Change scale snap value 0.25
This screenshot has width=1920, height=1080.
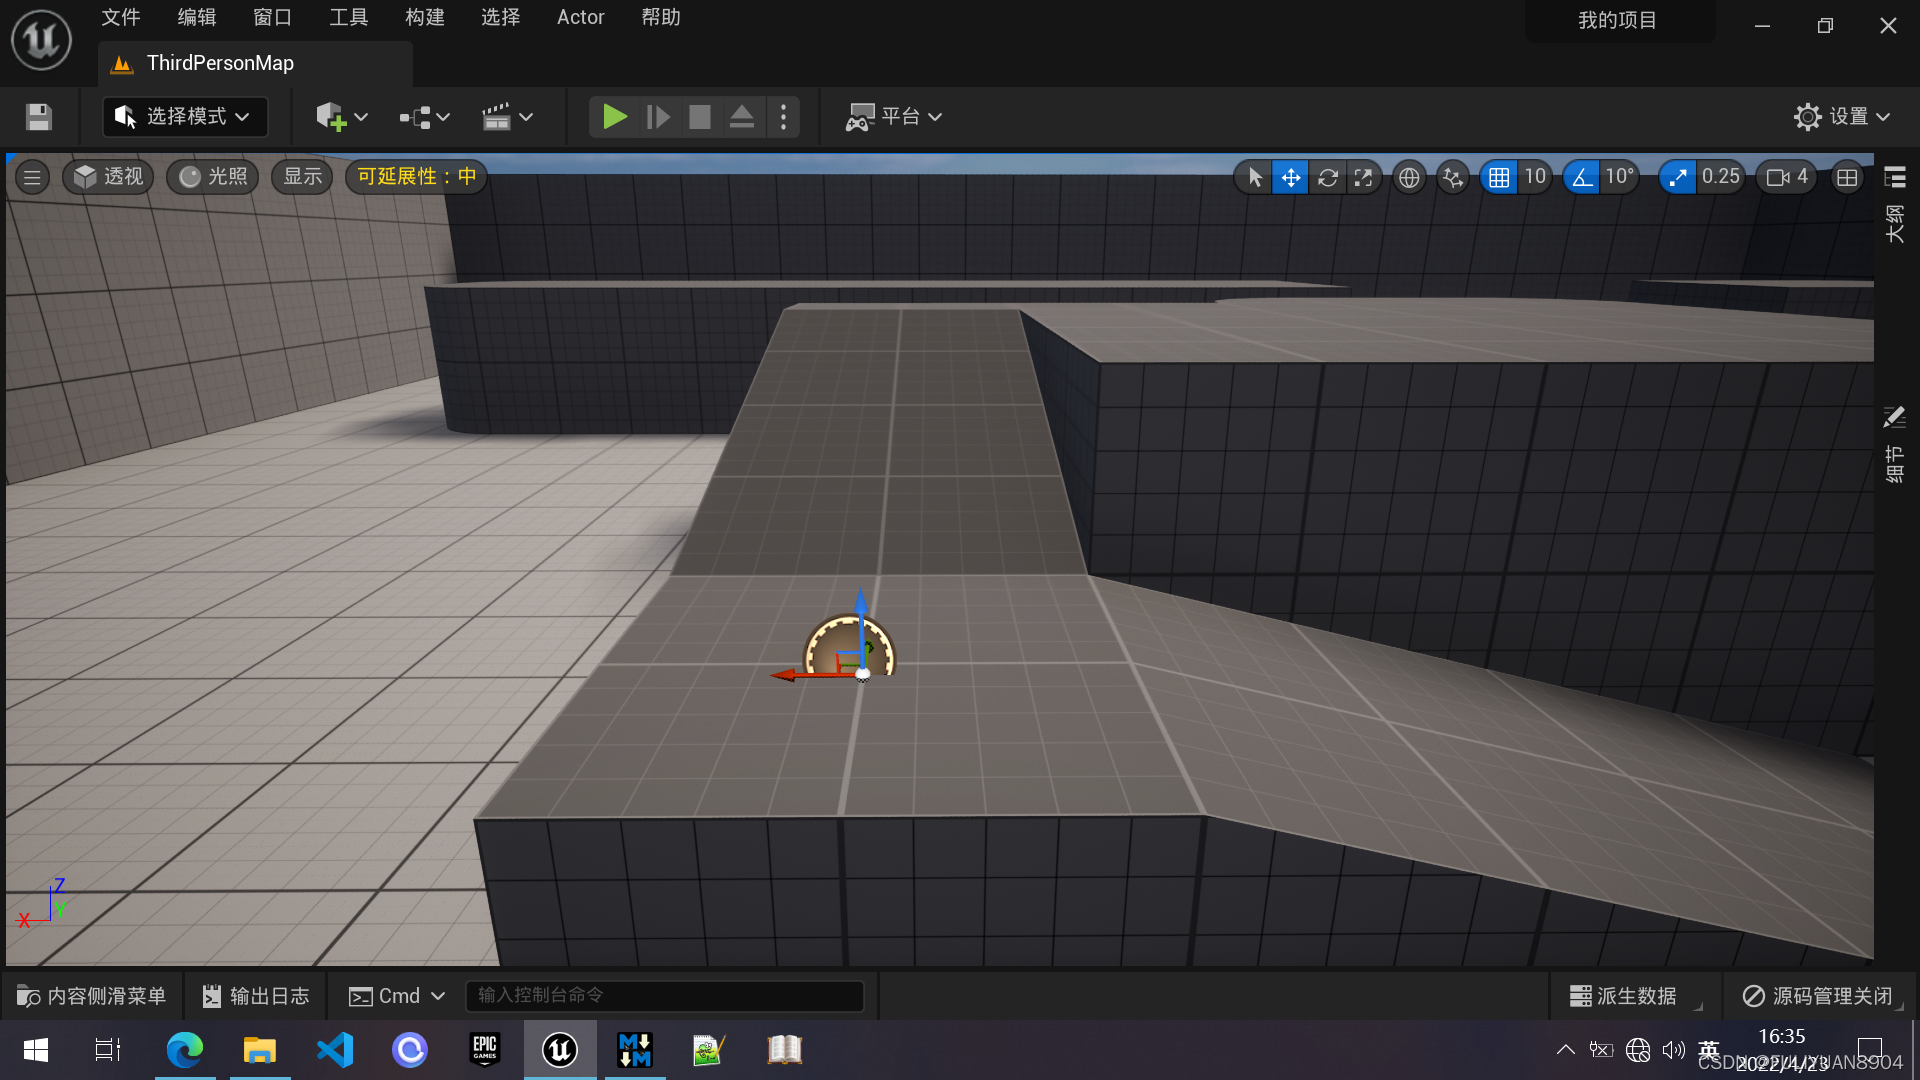tap(1720, 177)
